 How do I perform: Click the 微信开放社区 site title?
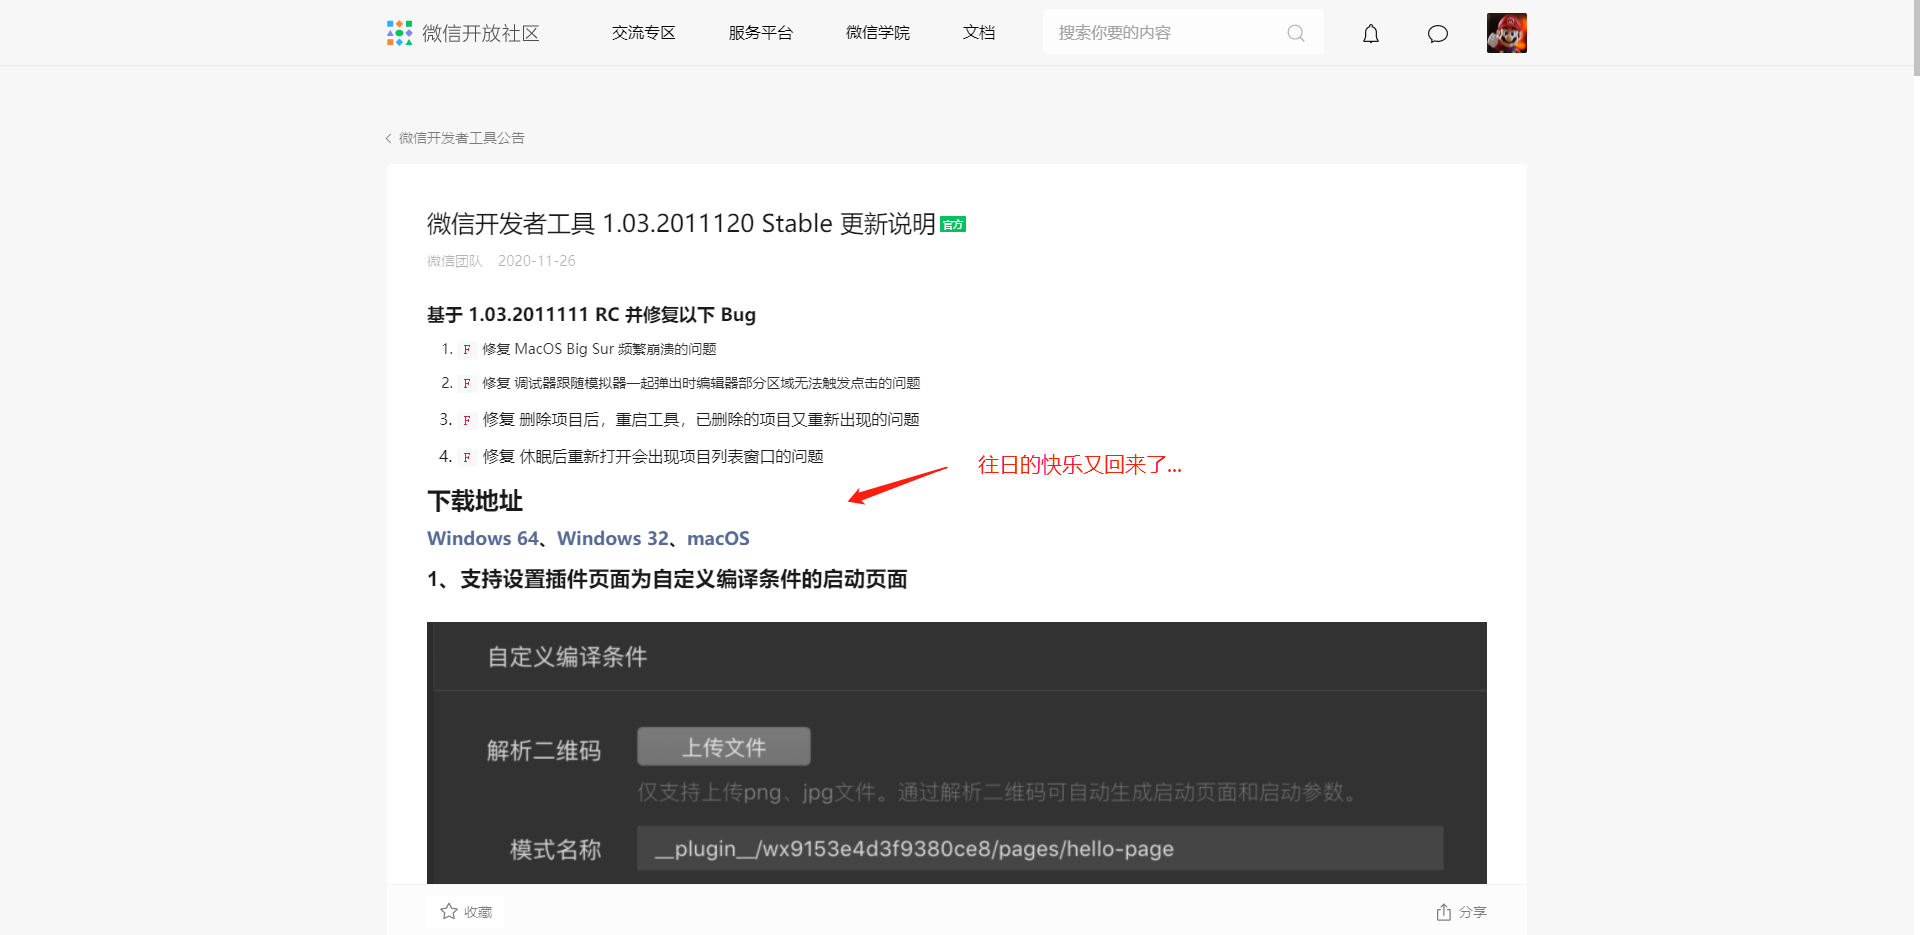point(481,33)
